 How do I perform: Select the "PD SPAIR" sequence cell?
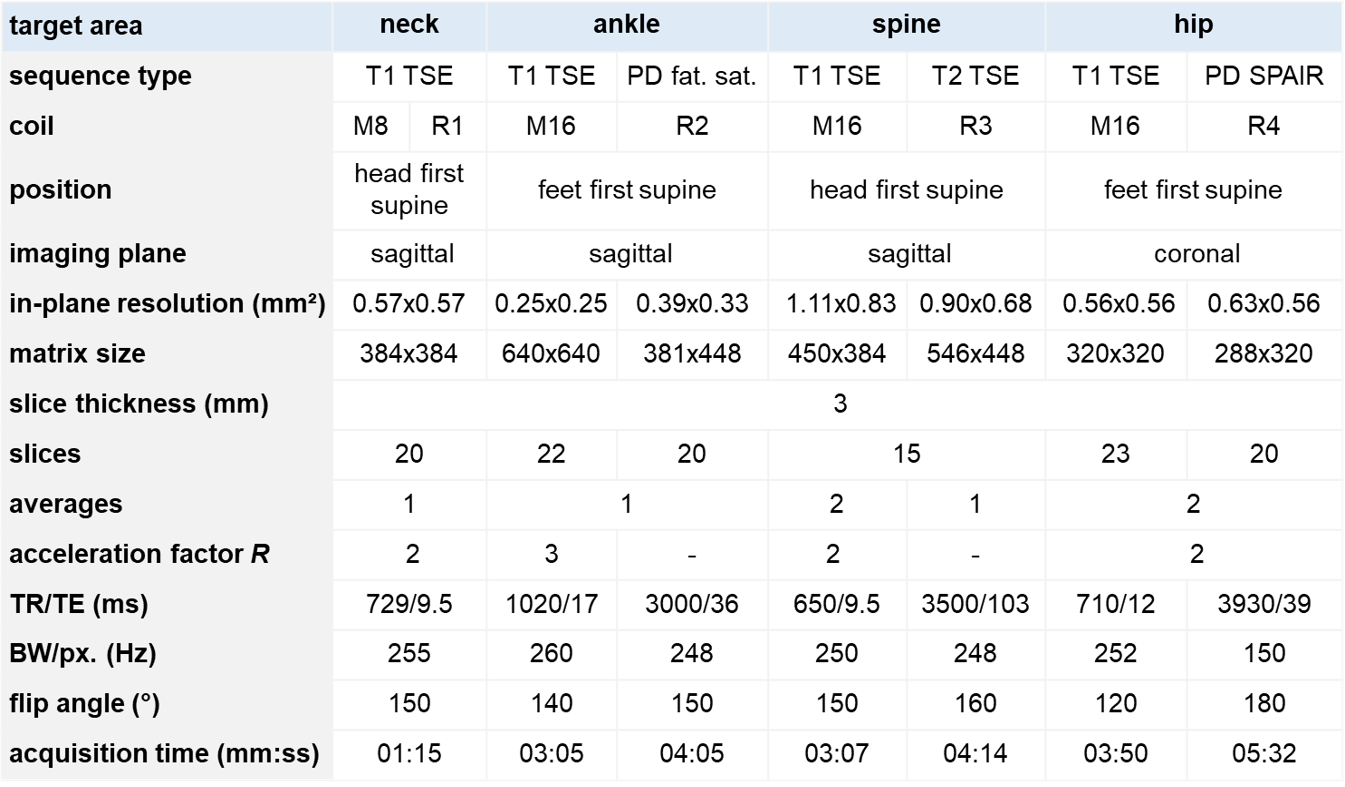[x=1264, y=76]
